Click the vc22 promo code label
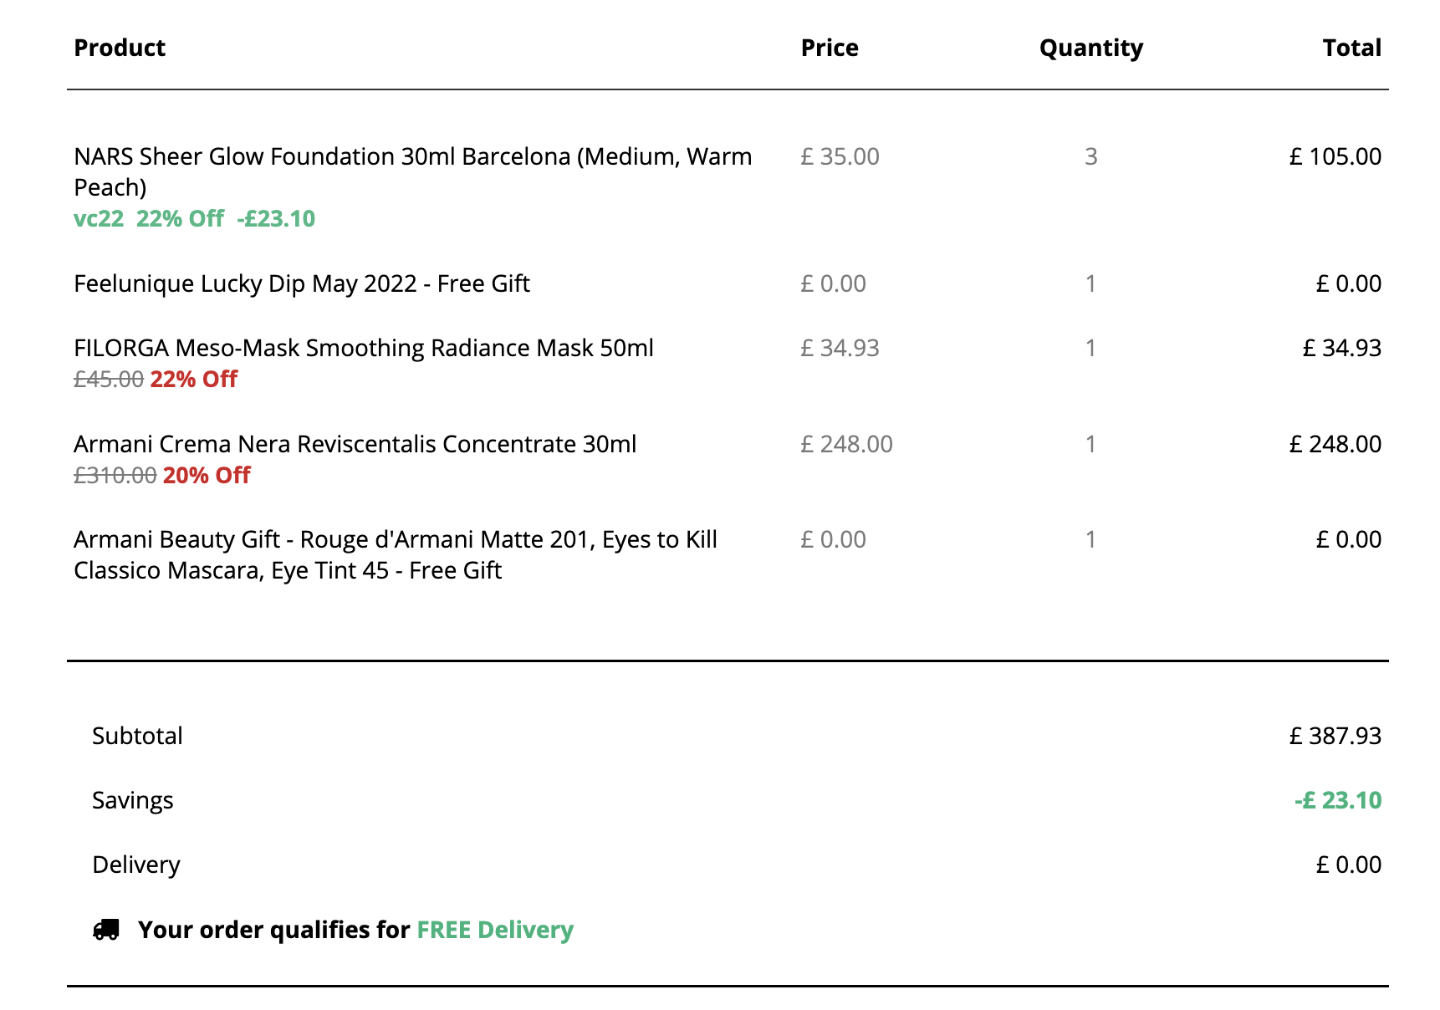Image resolution: width=1440 pixels, height=1010 pixels. click(x=99, y=219)
